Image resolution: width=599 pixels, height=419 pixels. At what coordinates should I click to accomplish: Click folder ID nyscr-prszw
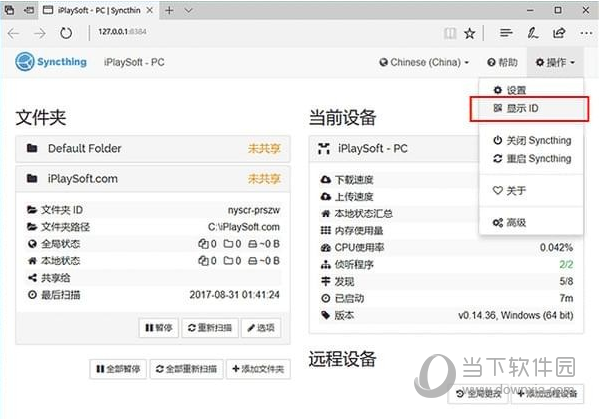click(x=254, y=210)
